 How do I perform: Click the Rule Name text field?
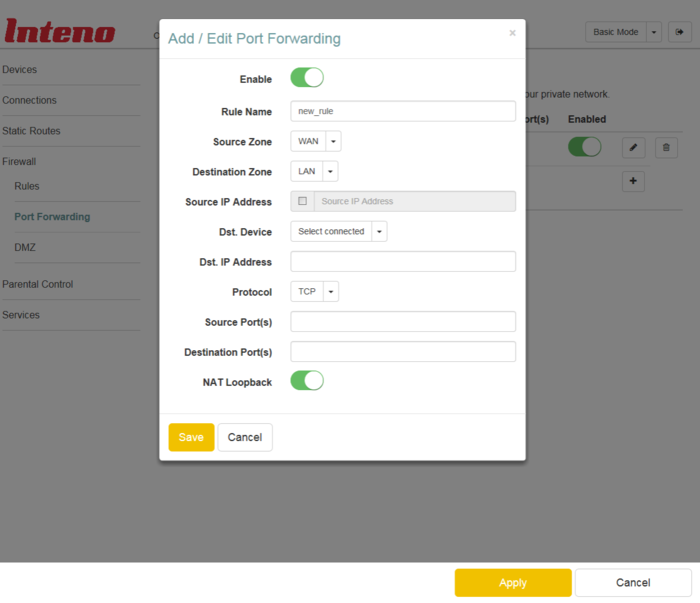point(403,111)
